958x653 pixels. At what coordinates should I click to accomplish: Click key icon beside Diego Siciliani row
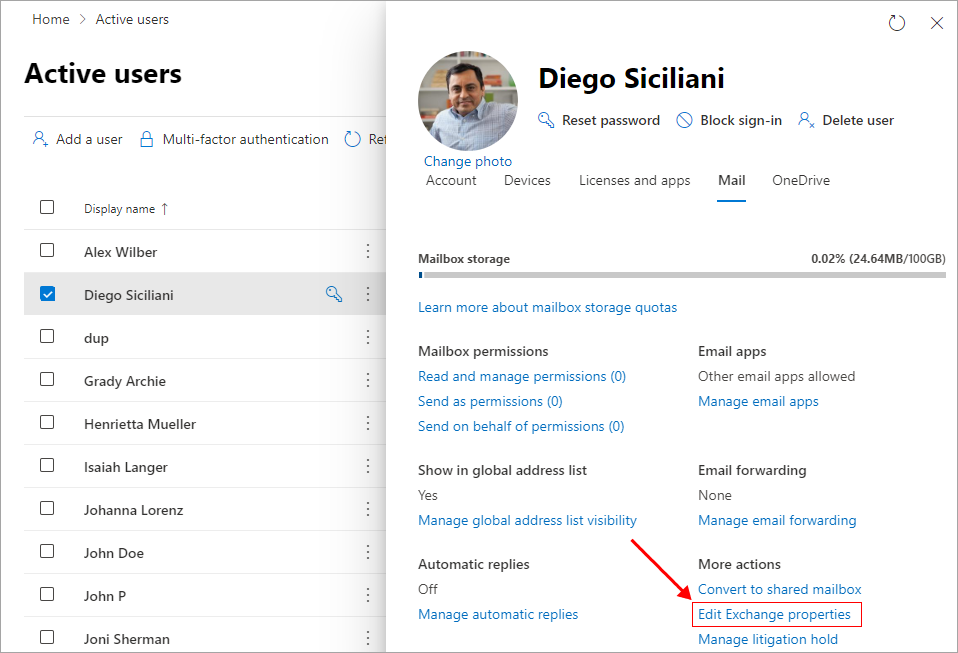(x=334, y=294)
